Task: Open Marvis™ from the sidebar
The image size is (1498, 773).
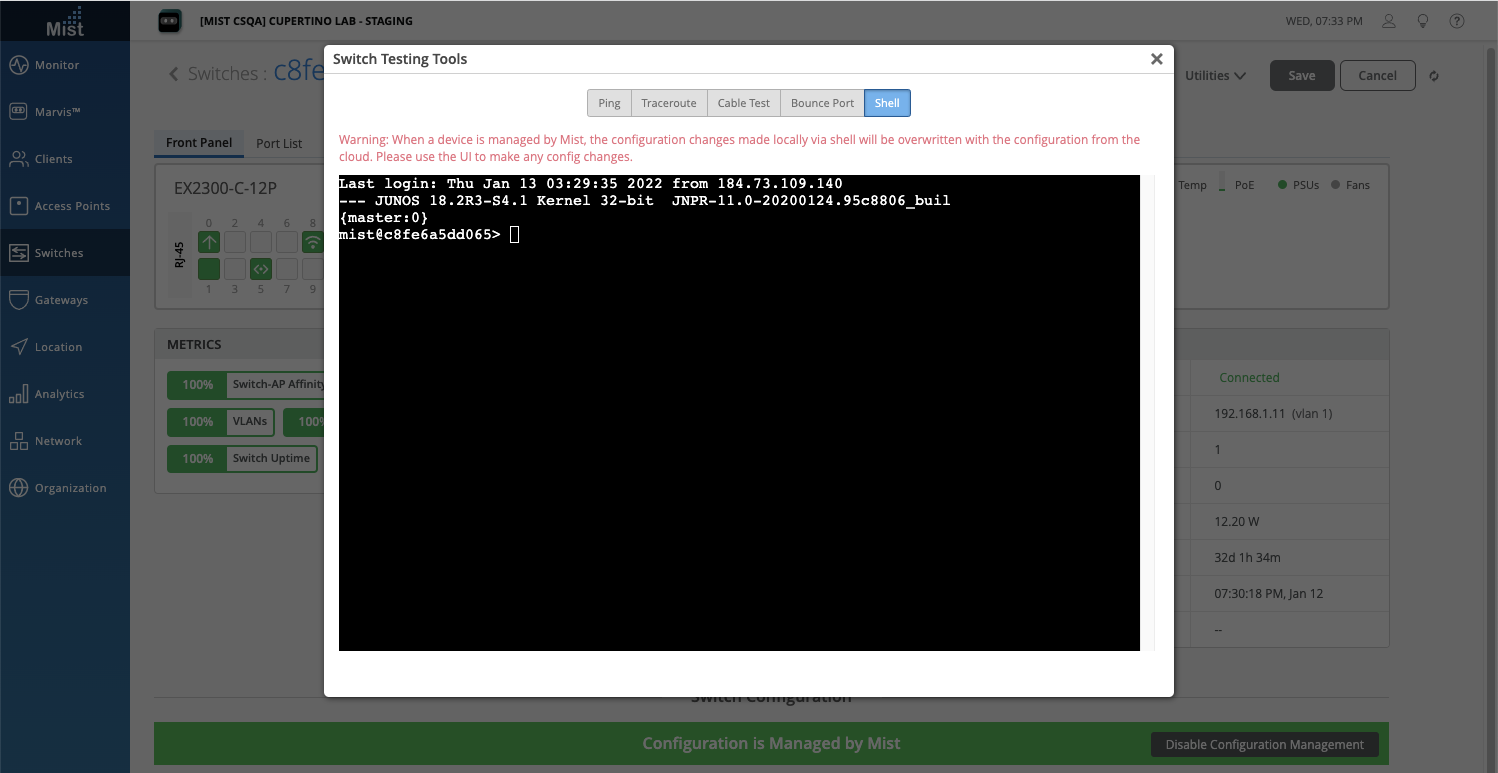Action: pos(65,112)
